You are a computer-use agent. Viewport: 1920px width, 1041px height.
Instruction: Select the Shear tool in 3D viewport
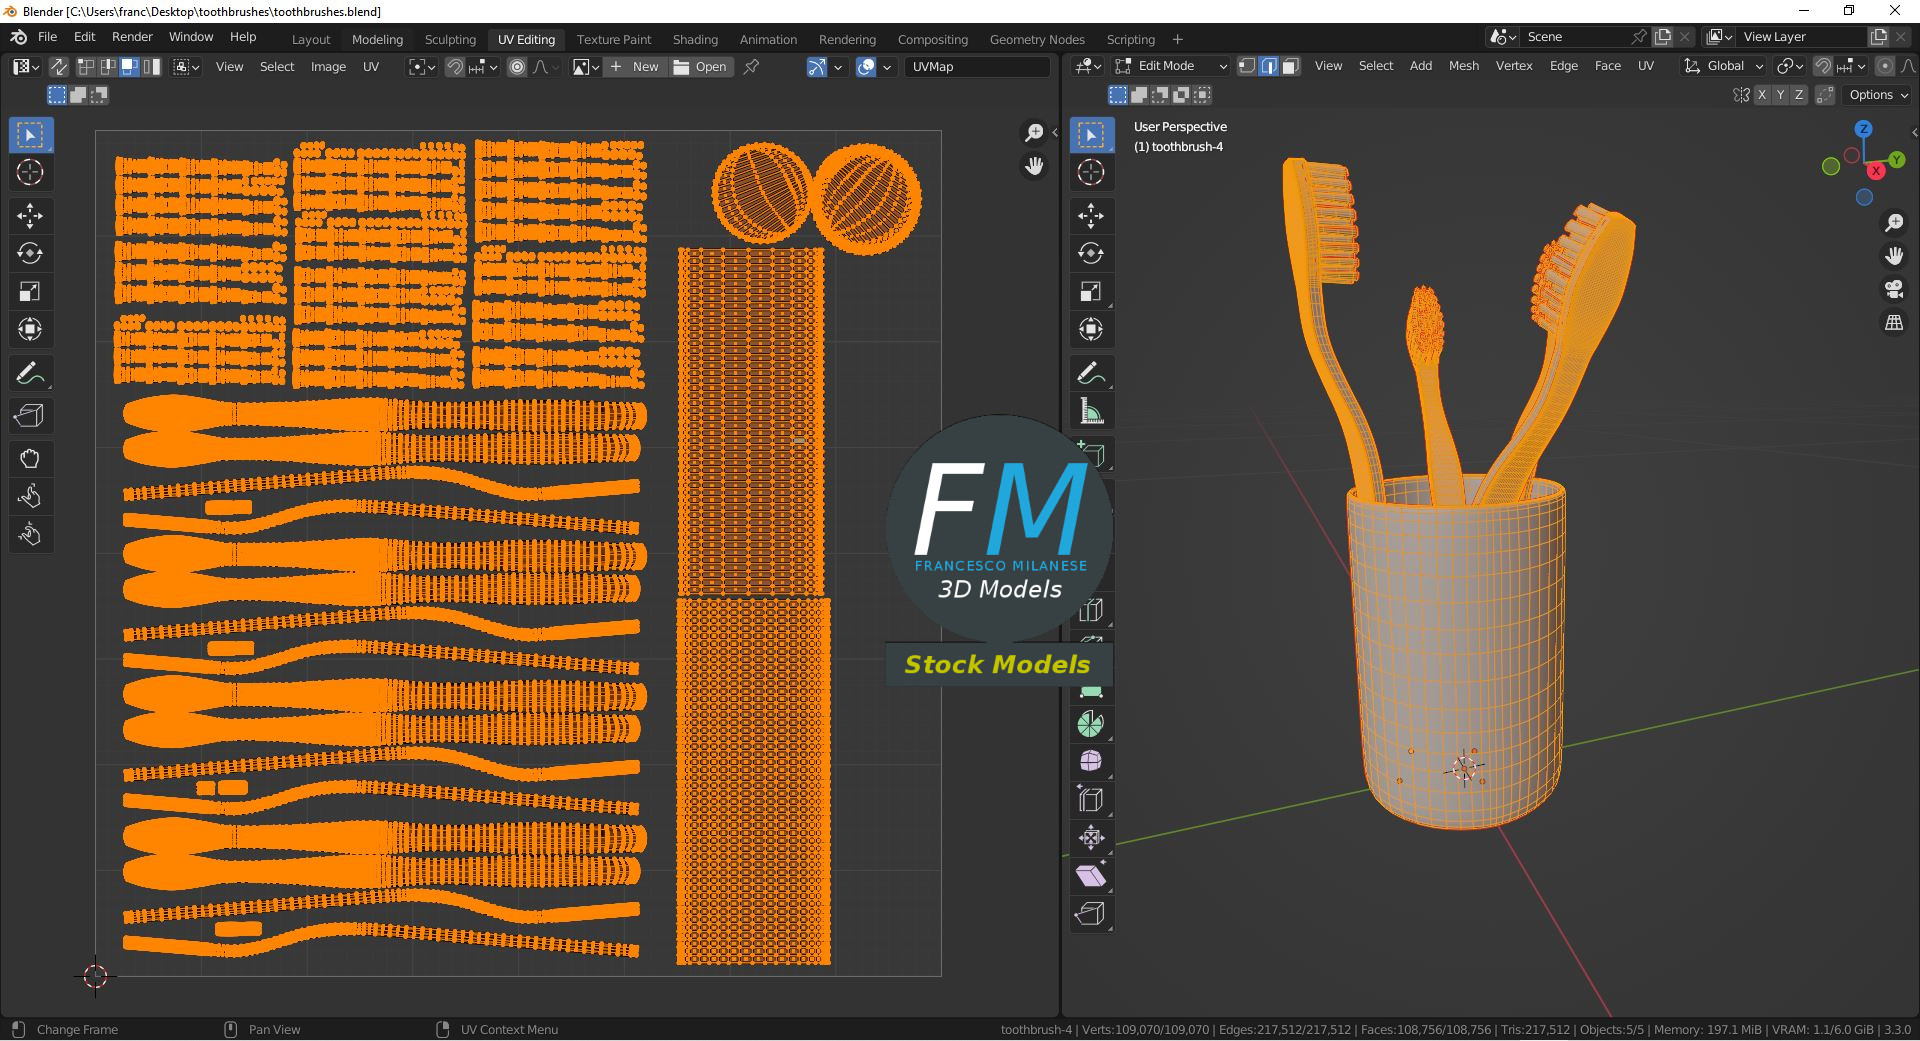(x=1091, y=876)
